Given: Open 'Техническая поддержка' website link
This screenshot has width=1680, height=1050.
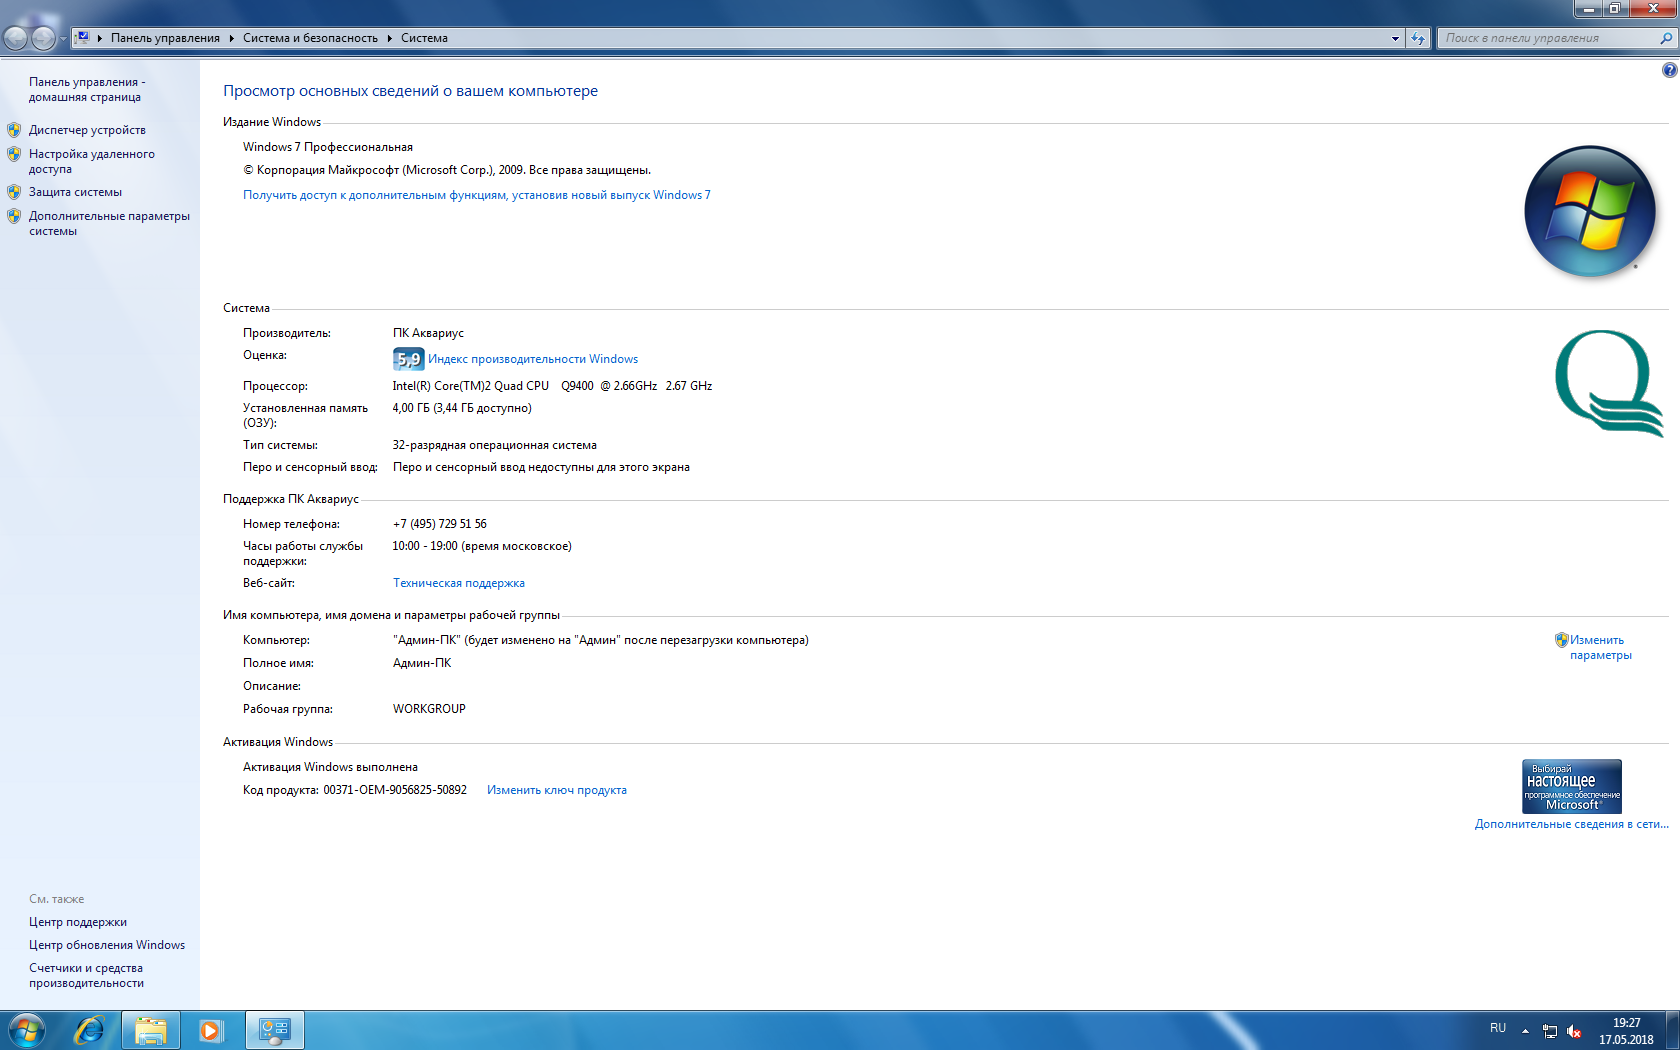Looking at the screenshot, I should click(x=459, y=583).
